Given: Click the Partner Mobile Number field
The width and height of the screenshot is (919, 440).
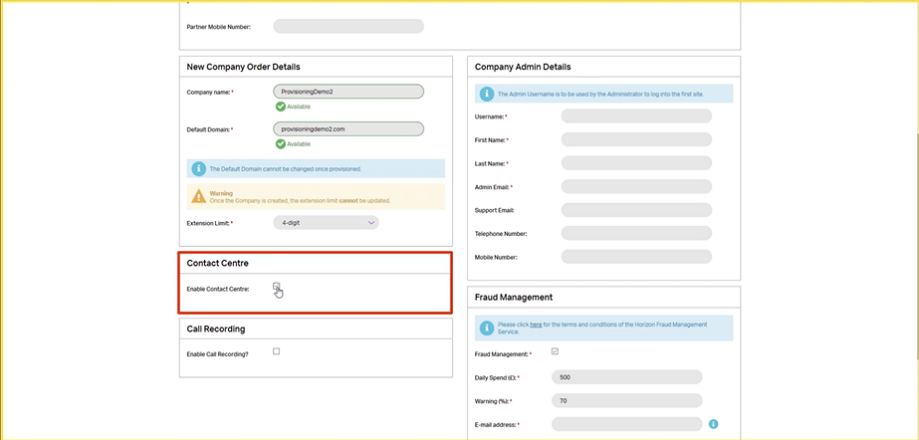Looking at the screenshot, I should point(348,26).
